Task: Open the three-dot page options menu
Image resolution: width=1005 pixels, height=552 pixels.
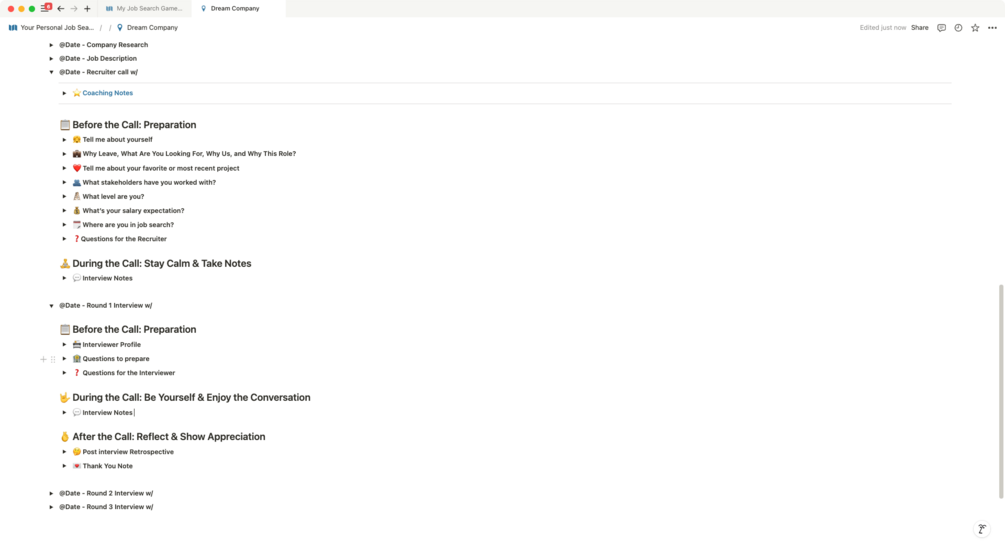Action: [992, 28]
